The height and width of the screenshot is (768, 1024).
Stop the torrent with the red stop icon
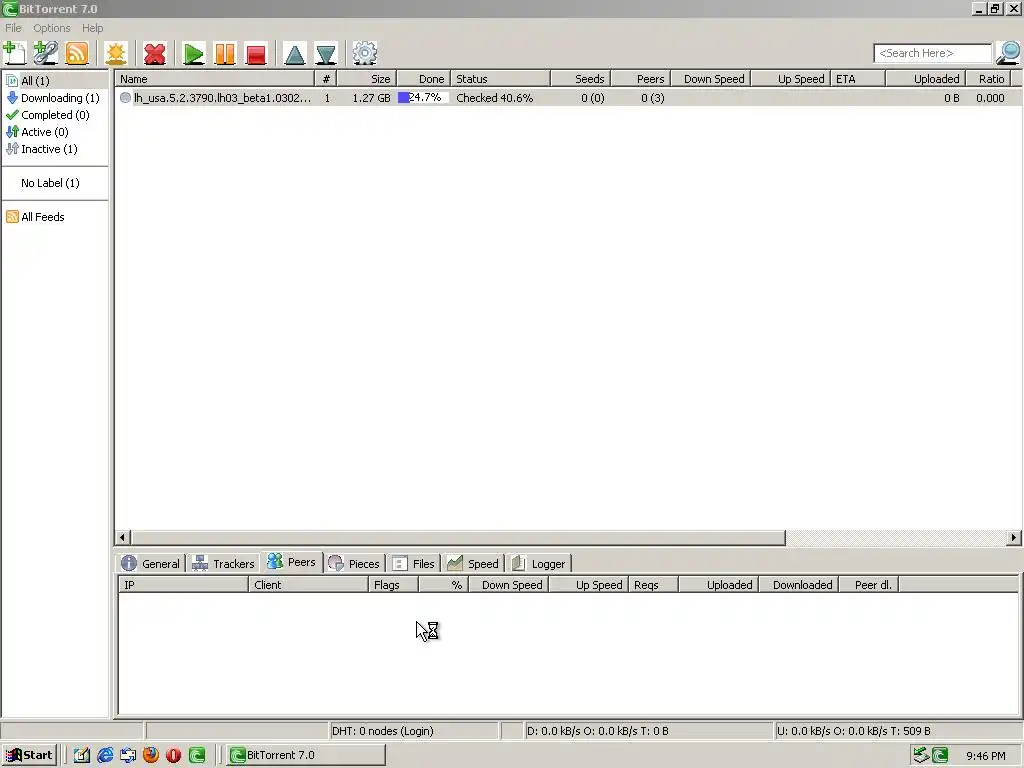[256, 53]
